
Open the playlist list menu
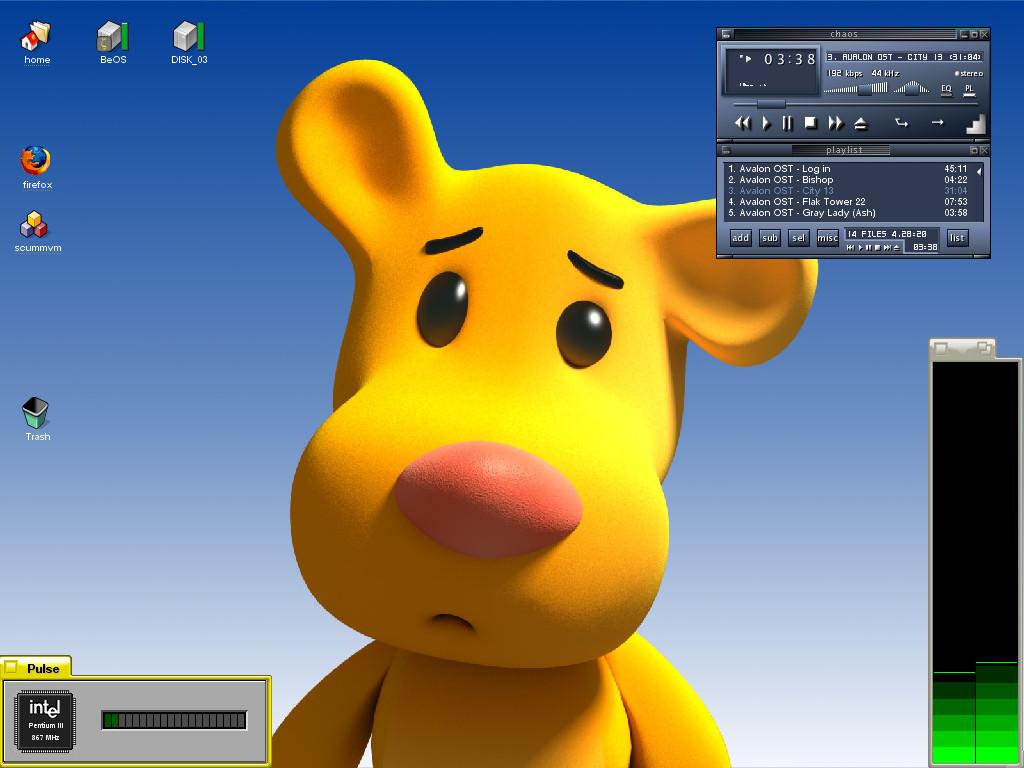(x=957, y=238)
